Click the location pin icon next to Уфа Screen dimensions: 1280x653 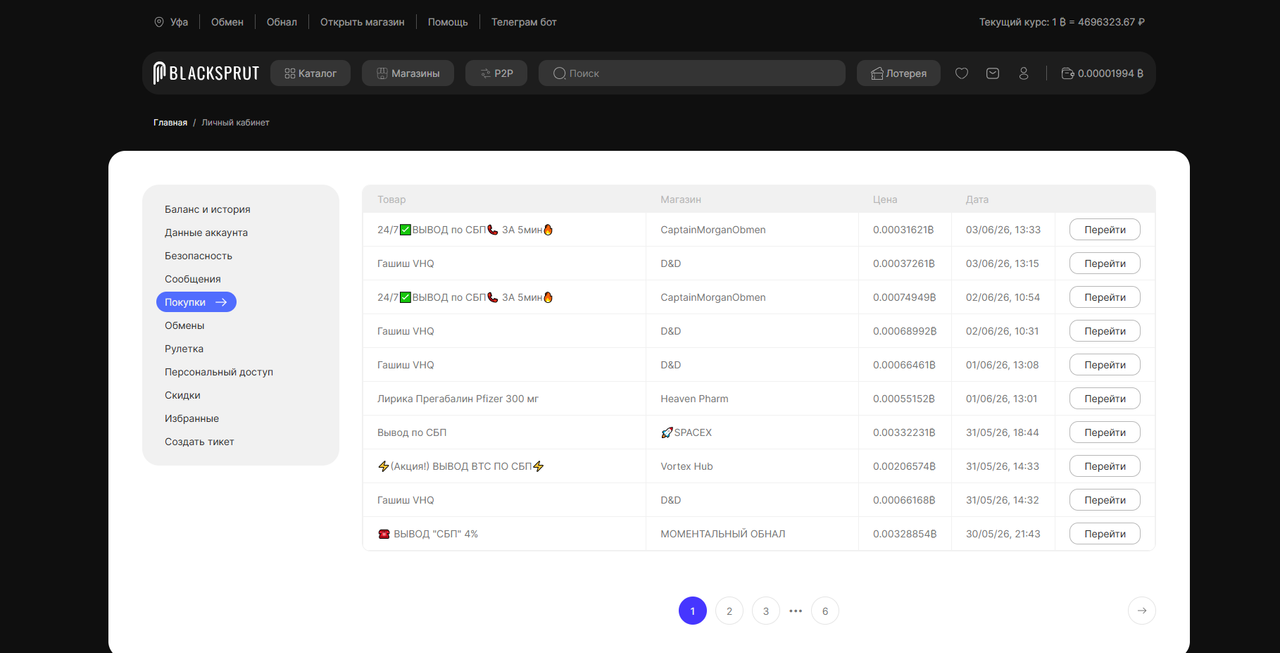[159, 22]
